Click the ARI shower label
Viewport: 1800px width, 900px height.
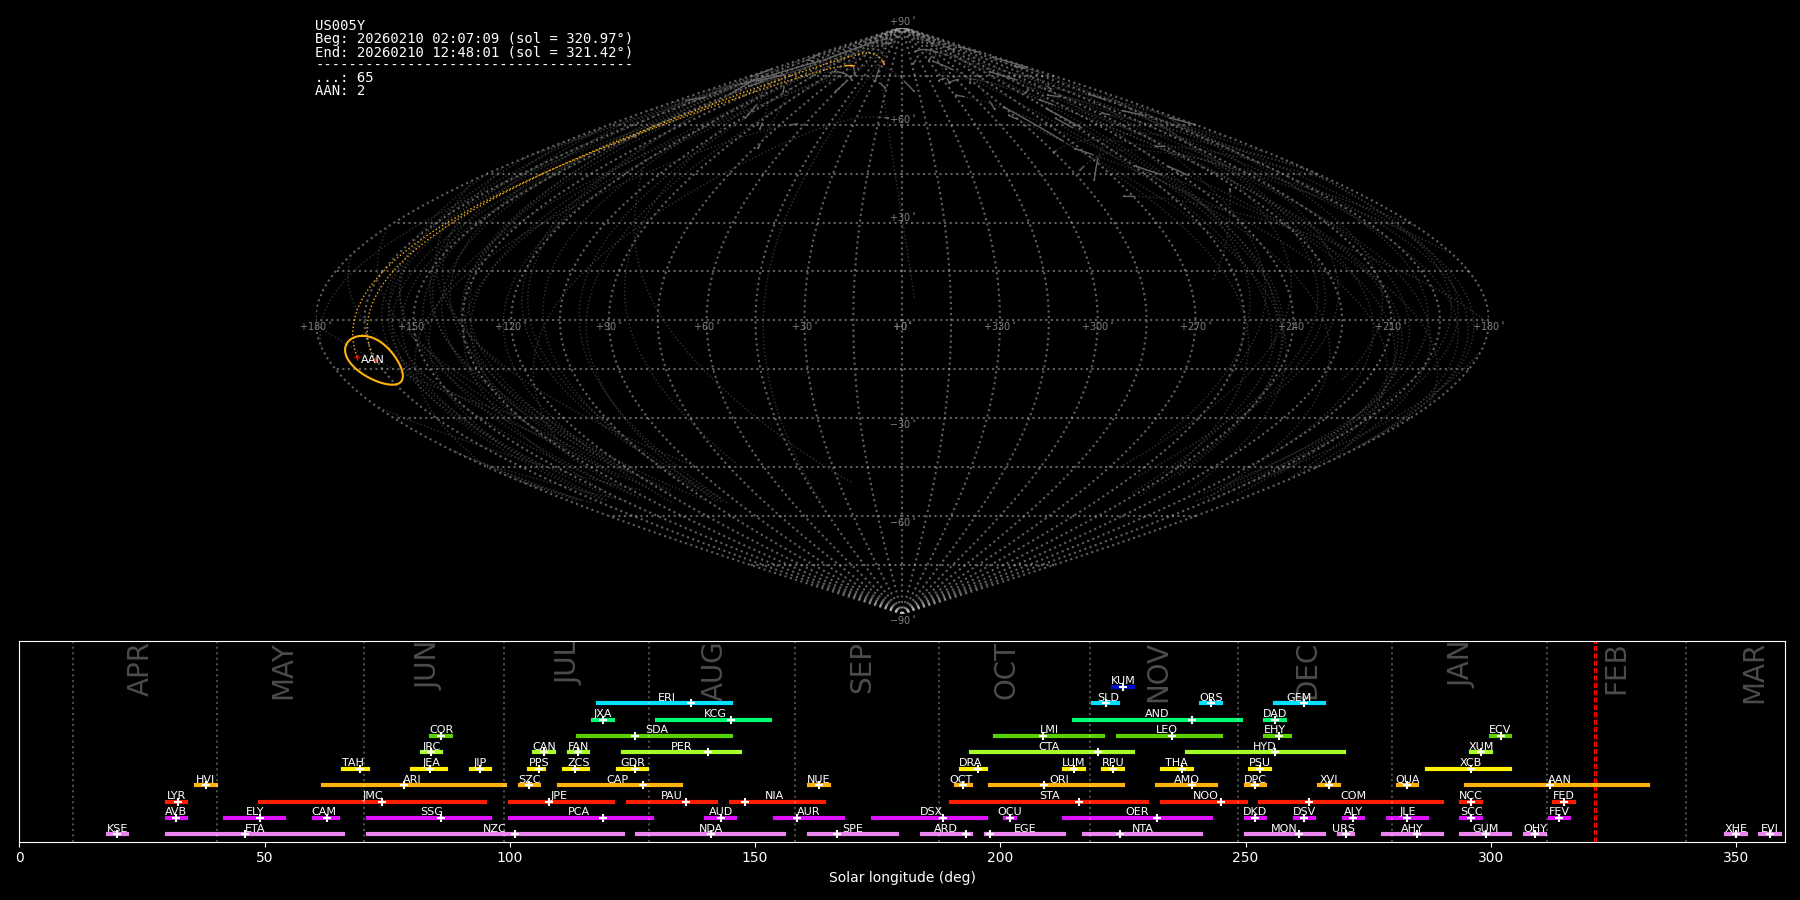click(411, 780)
